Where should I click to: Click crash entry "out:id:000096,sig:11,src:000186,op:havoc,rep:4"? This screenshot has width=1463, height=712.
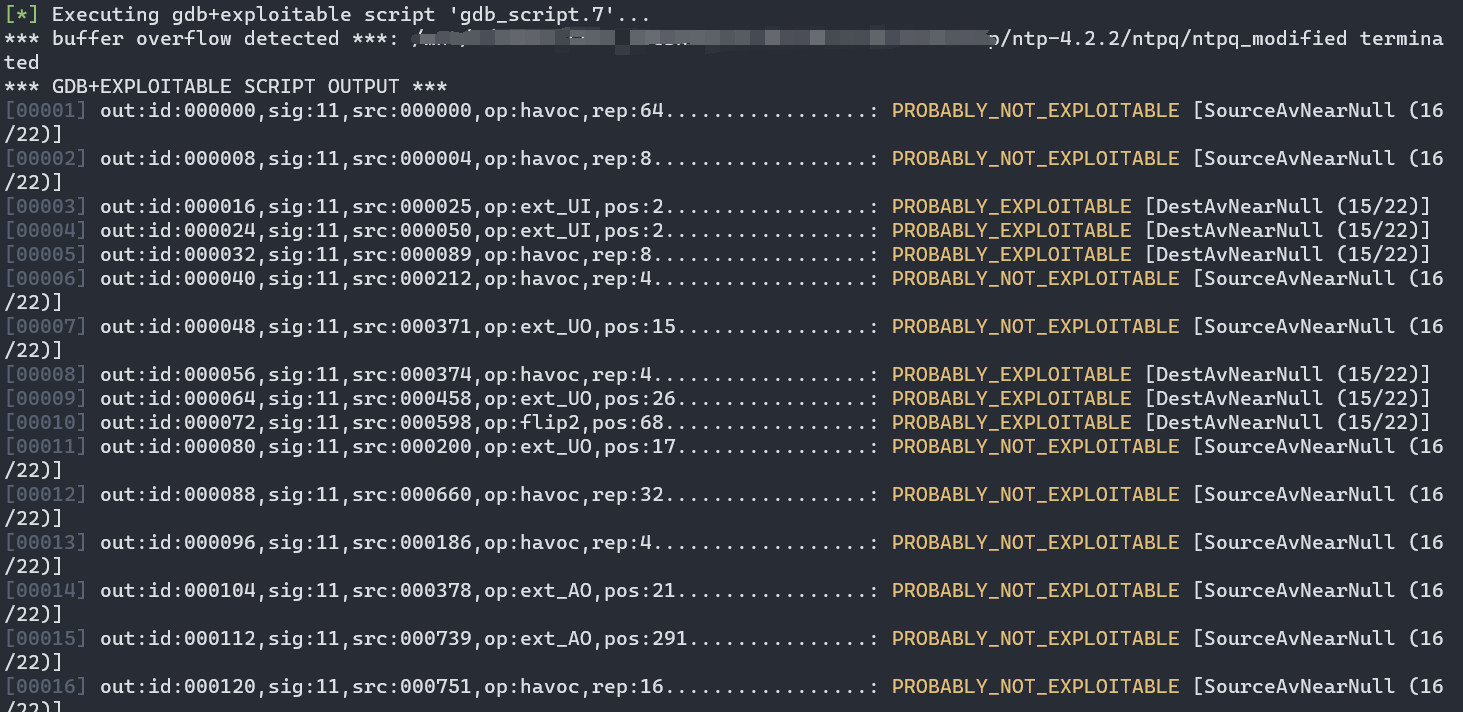[376, 543]
